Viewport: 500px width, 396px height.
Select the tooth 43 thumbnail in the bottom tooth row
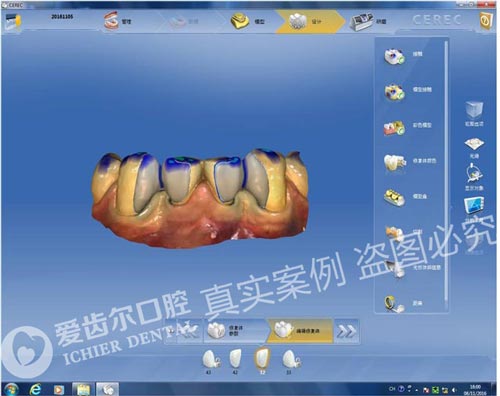210,361
